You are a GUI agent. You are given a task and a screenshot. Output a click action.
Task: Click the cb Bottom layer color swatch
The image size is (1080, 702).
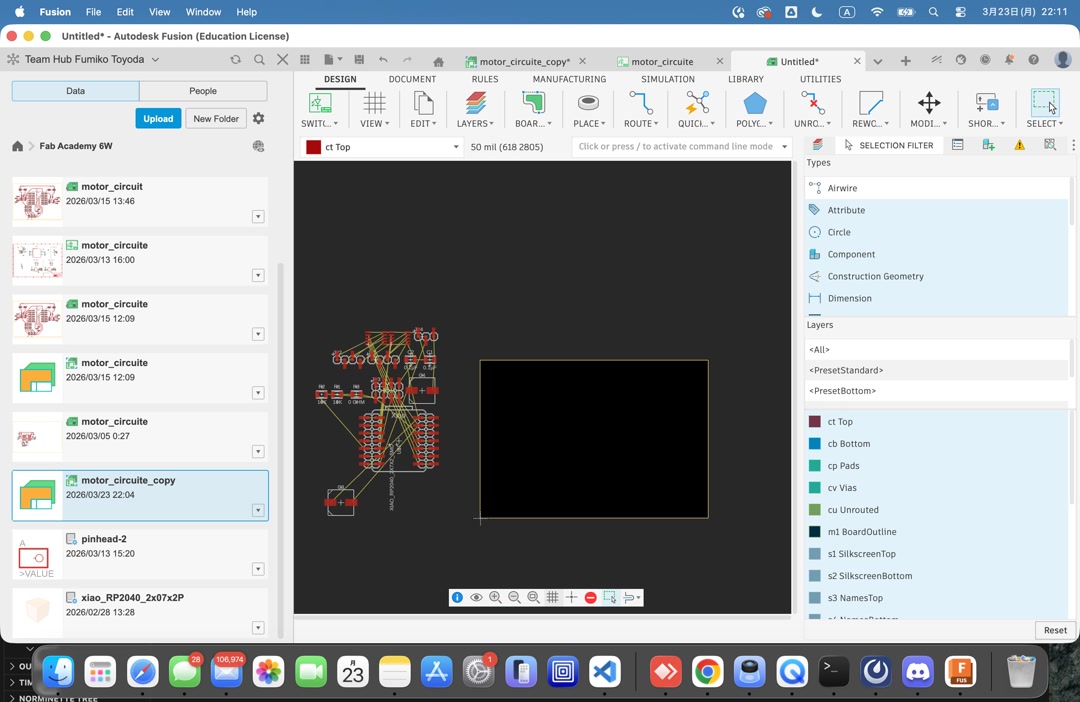click(x=815, y=444)
